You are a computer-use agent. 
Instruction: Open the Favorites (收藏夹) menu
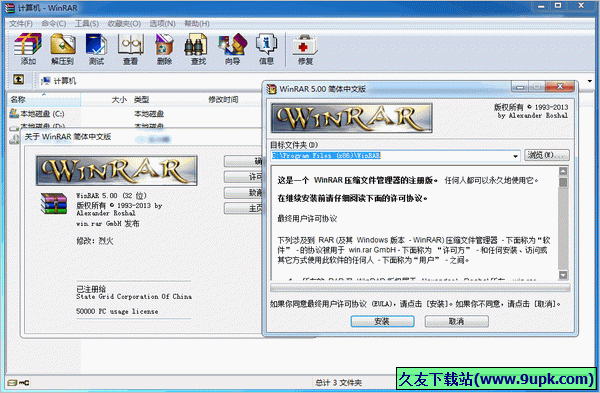(124, 24)
